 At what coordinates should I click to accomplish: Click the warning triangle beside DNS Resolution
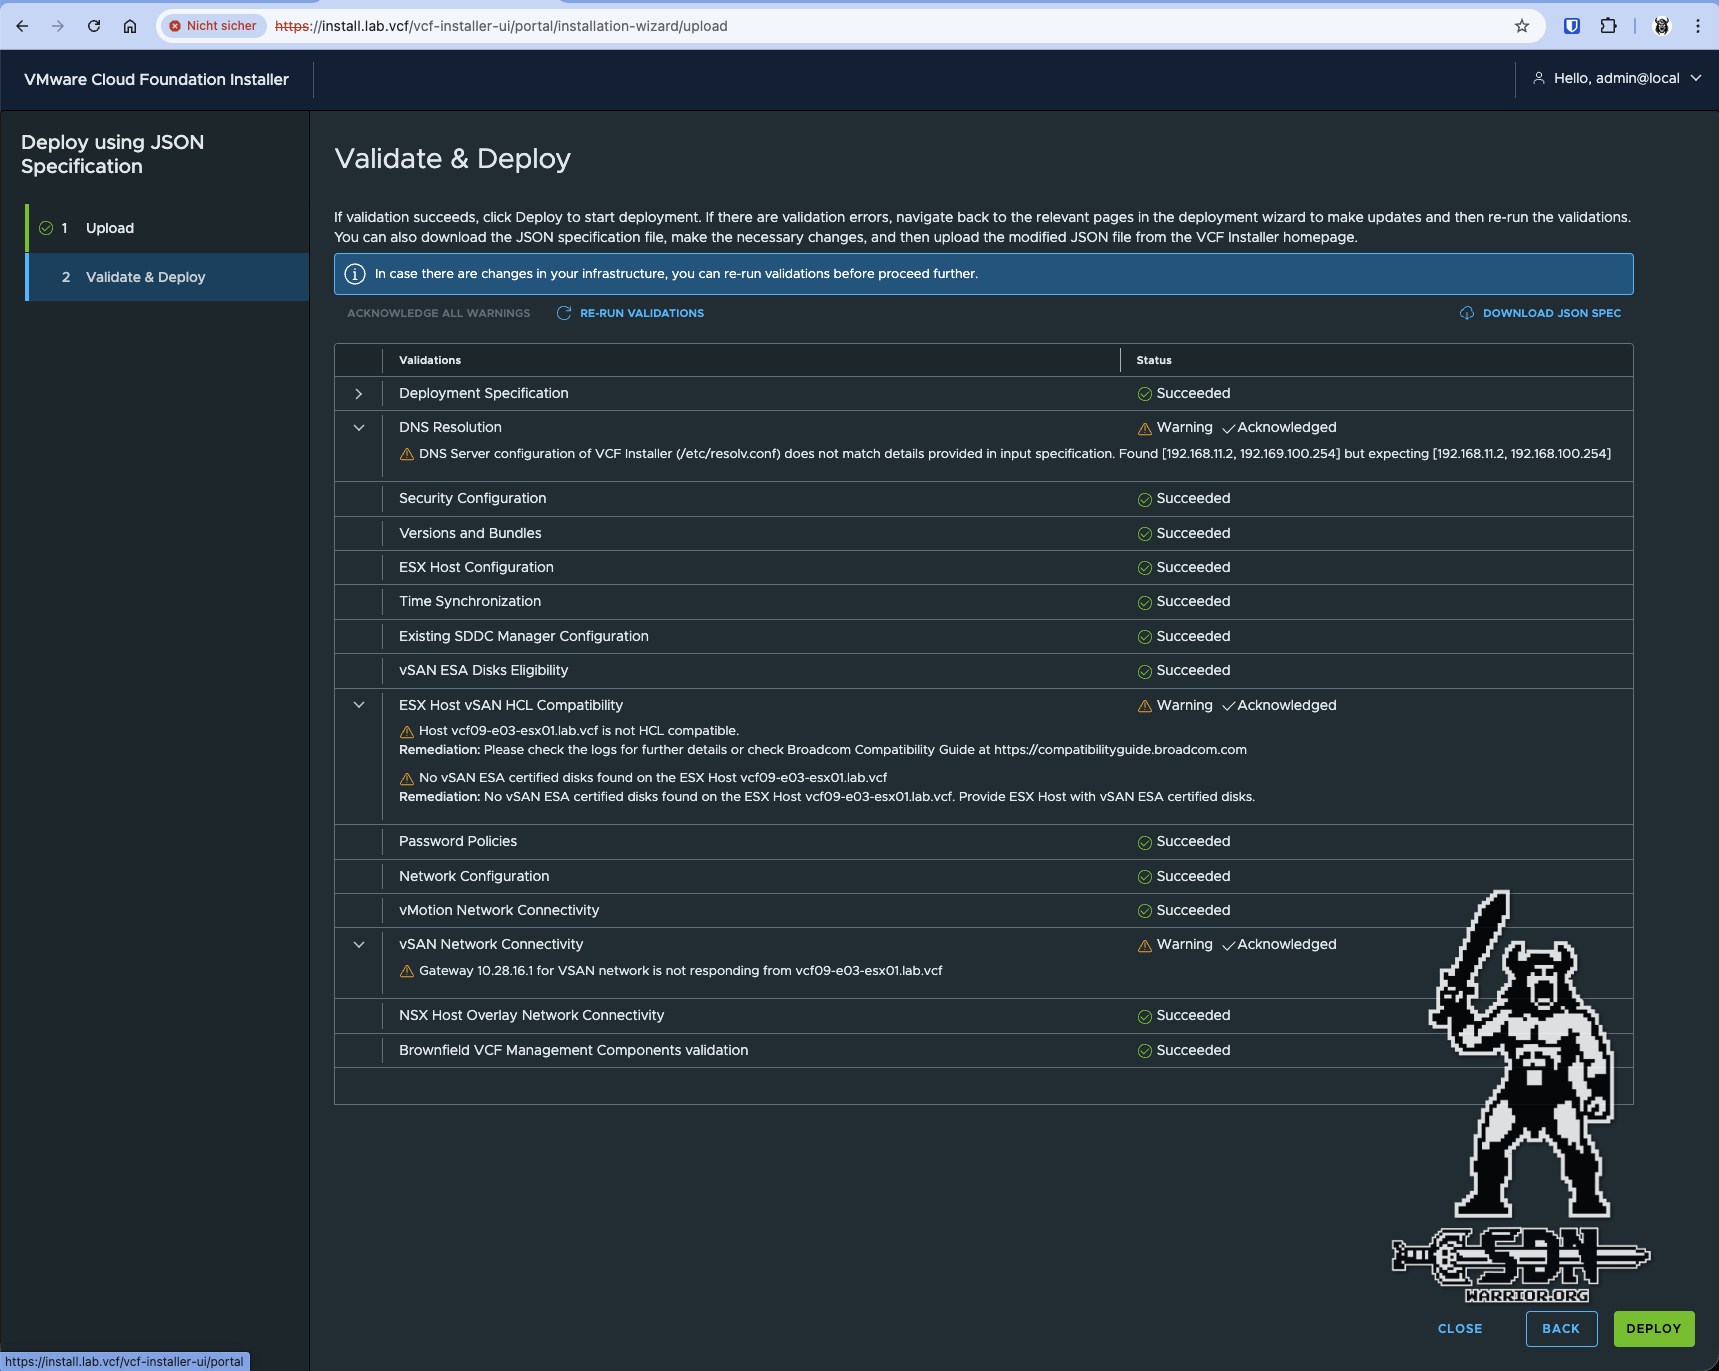pyautogui.click(x=1144, y=427)
